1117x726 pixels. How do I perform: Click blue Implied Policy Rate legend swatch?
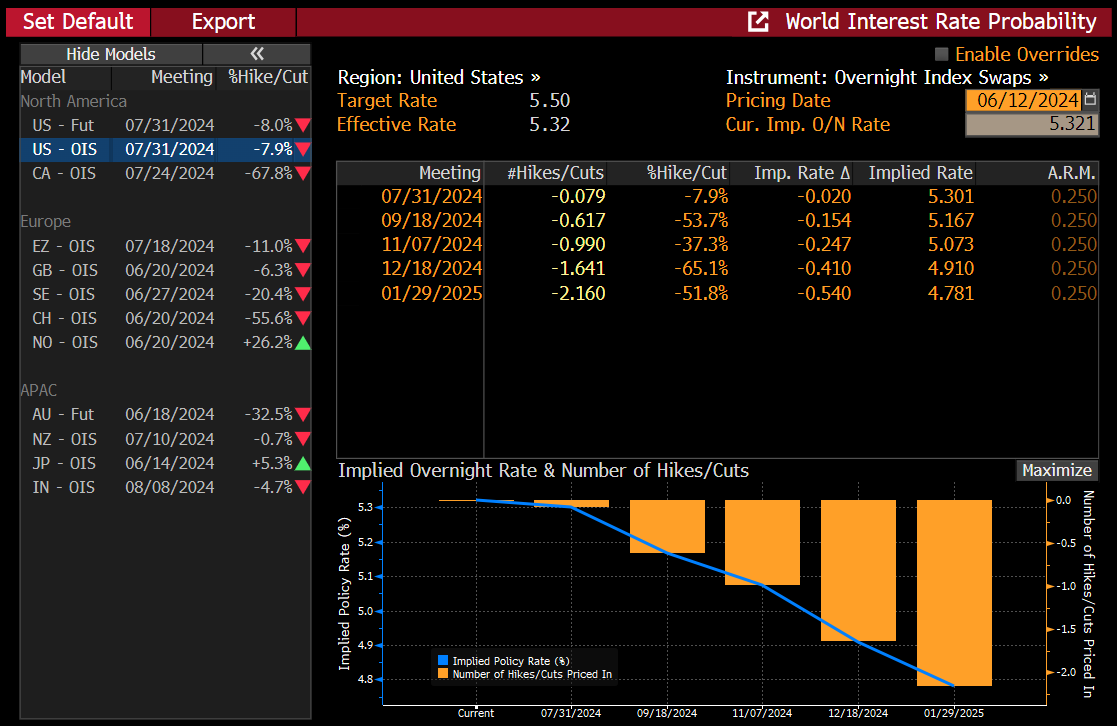tap(443, 660)
